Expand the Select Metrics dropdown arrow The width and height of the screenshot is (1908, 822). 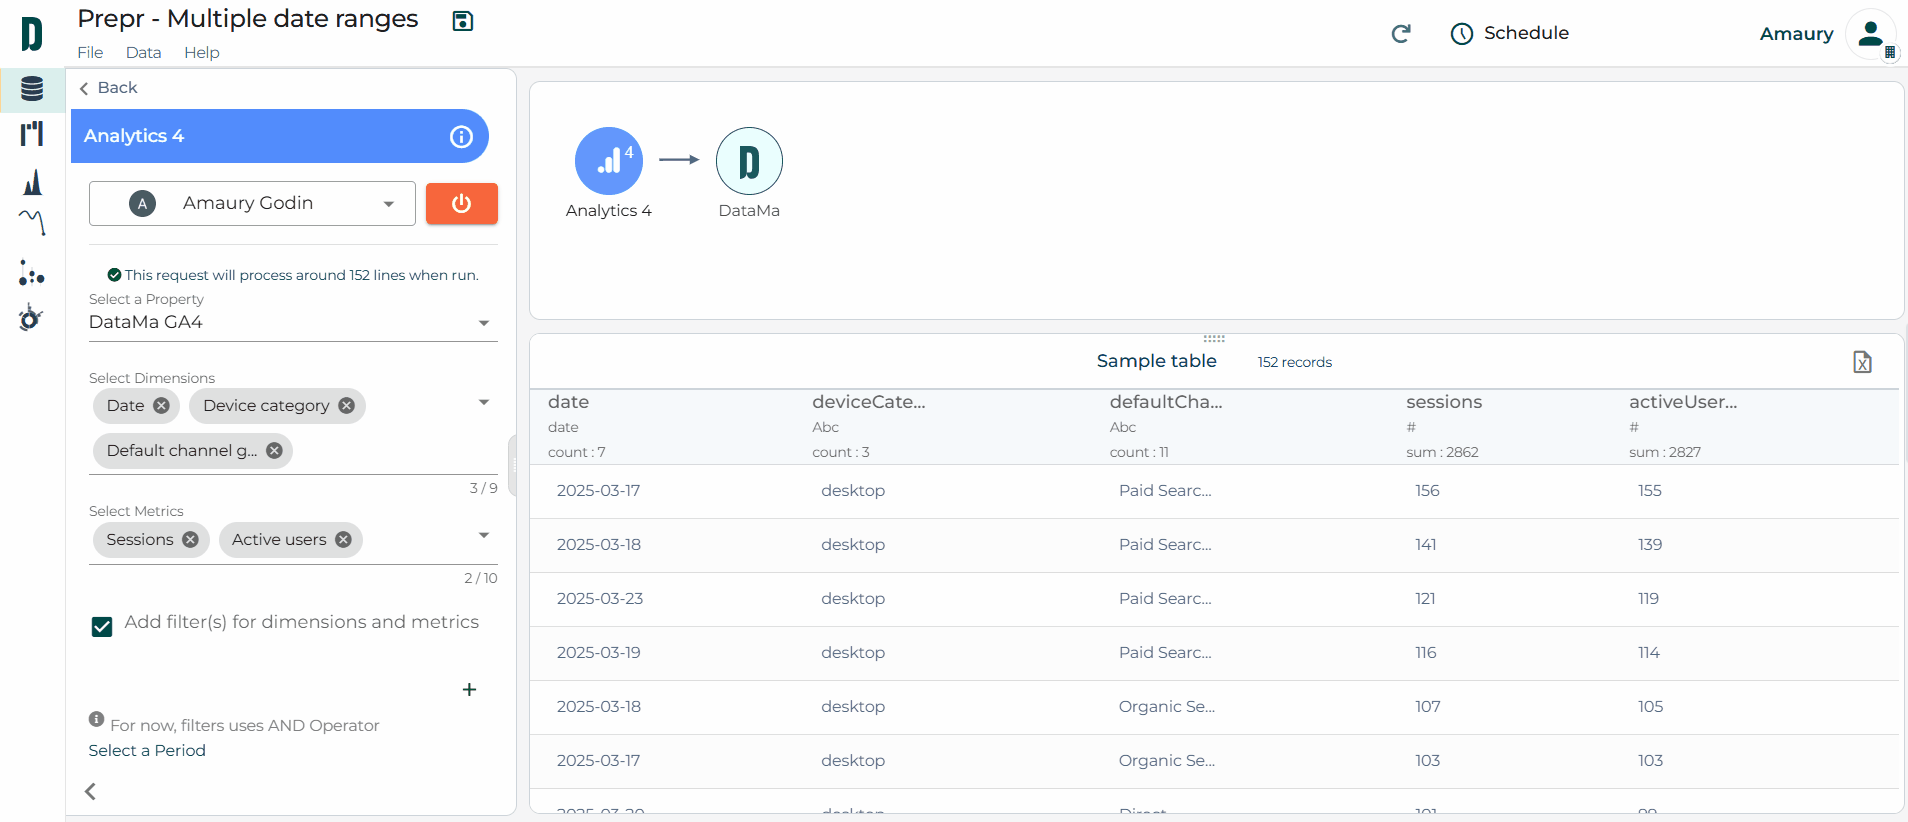coord(484,536)
